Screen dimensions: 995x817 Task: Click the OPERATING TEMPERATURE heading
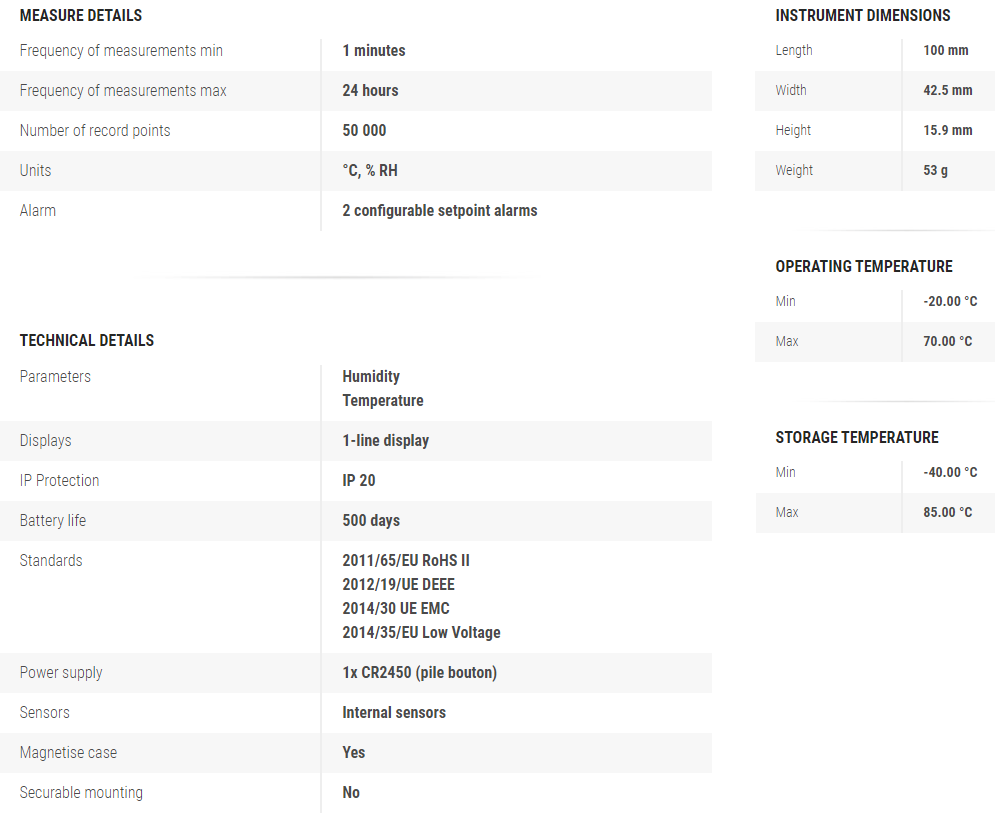tap(864, 267)
